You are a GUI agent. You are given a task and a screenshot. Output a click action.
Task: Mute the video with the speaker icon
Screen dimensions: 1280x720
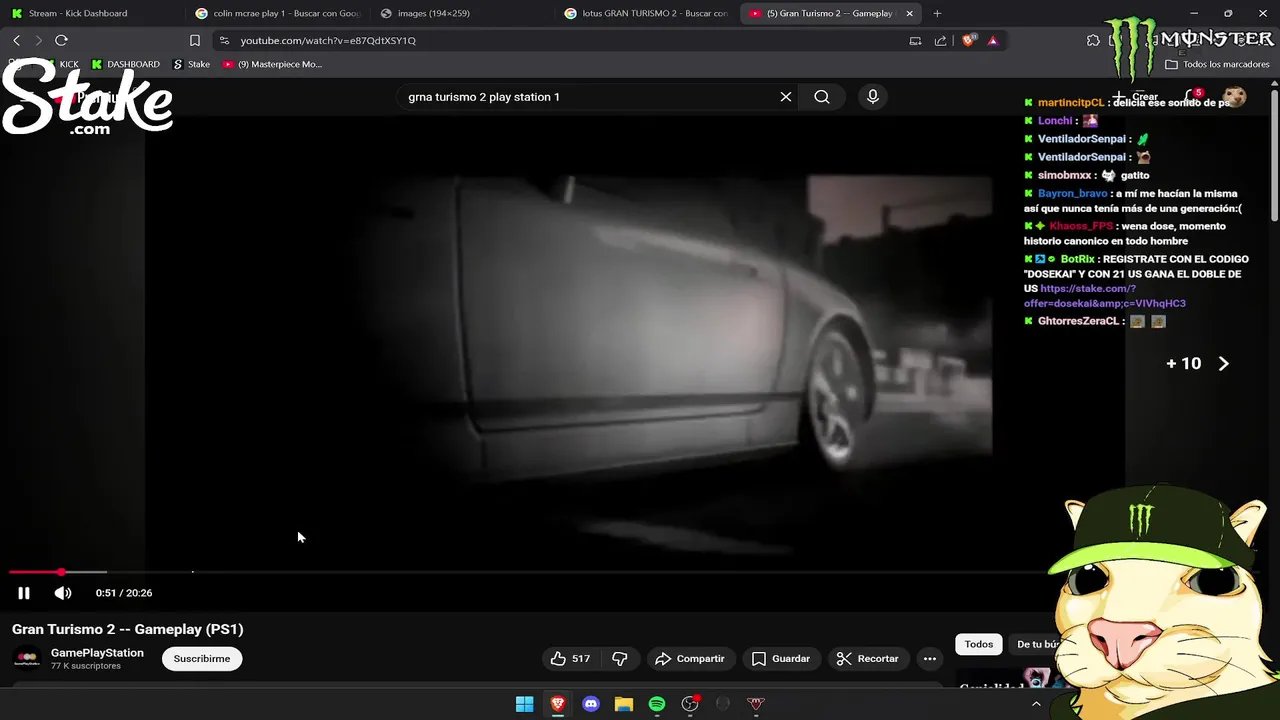(63, 593)
